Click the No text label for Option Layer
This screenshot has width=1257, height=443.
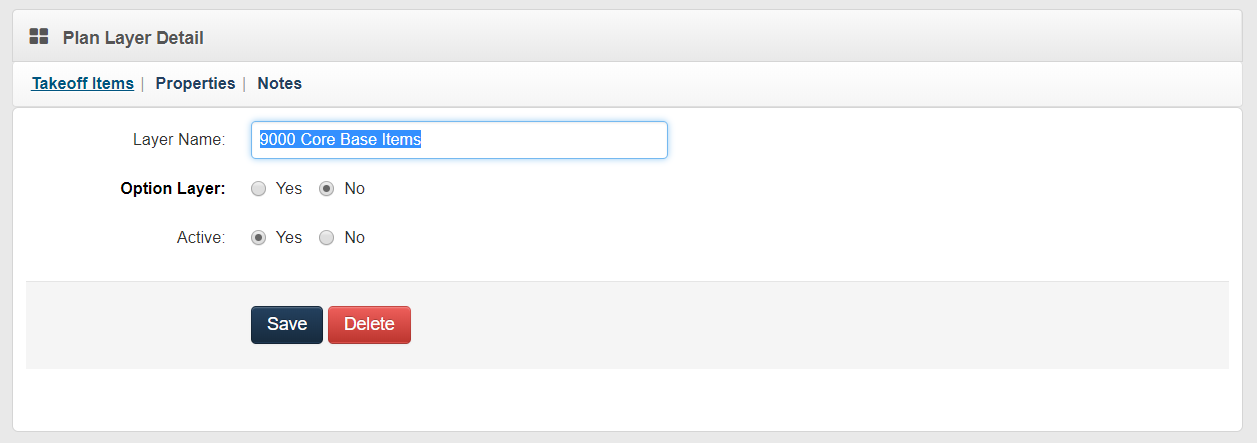click(x=354, y=189)
